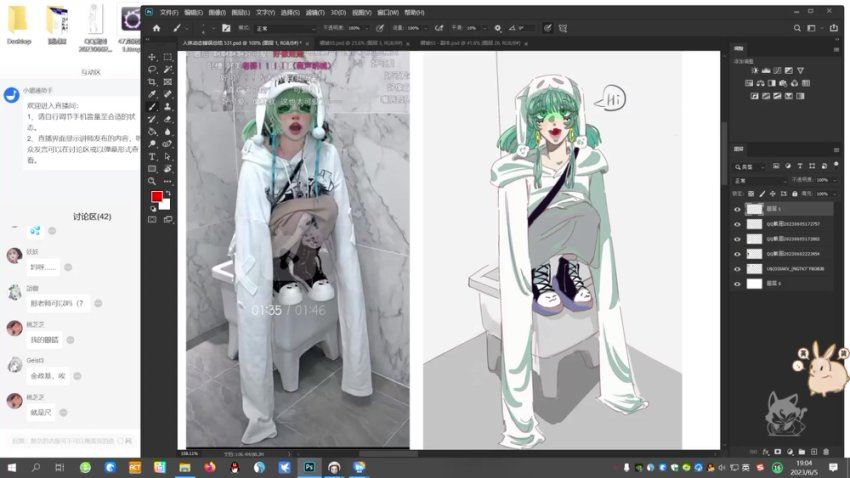Toggle pressure for opacity icon
This screenshot has width=850, height=478.
[x=380, y=28]
